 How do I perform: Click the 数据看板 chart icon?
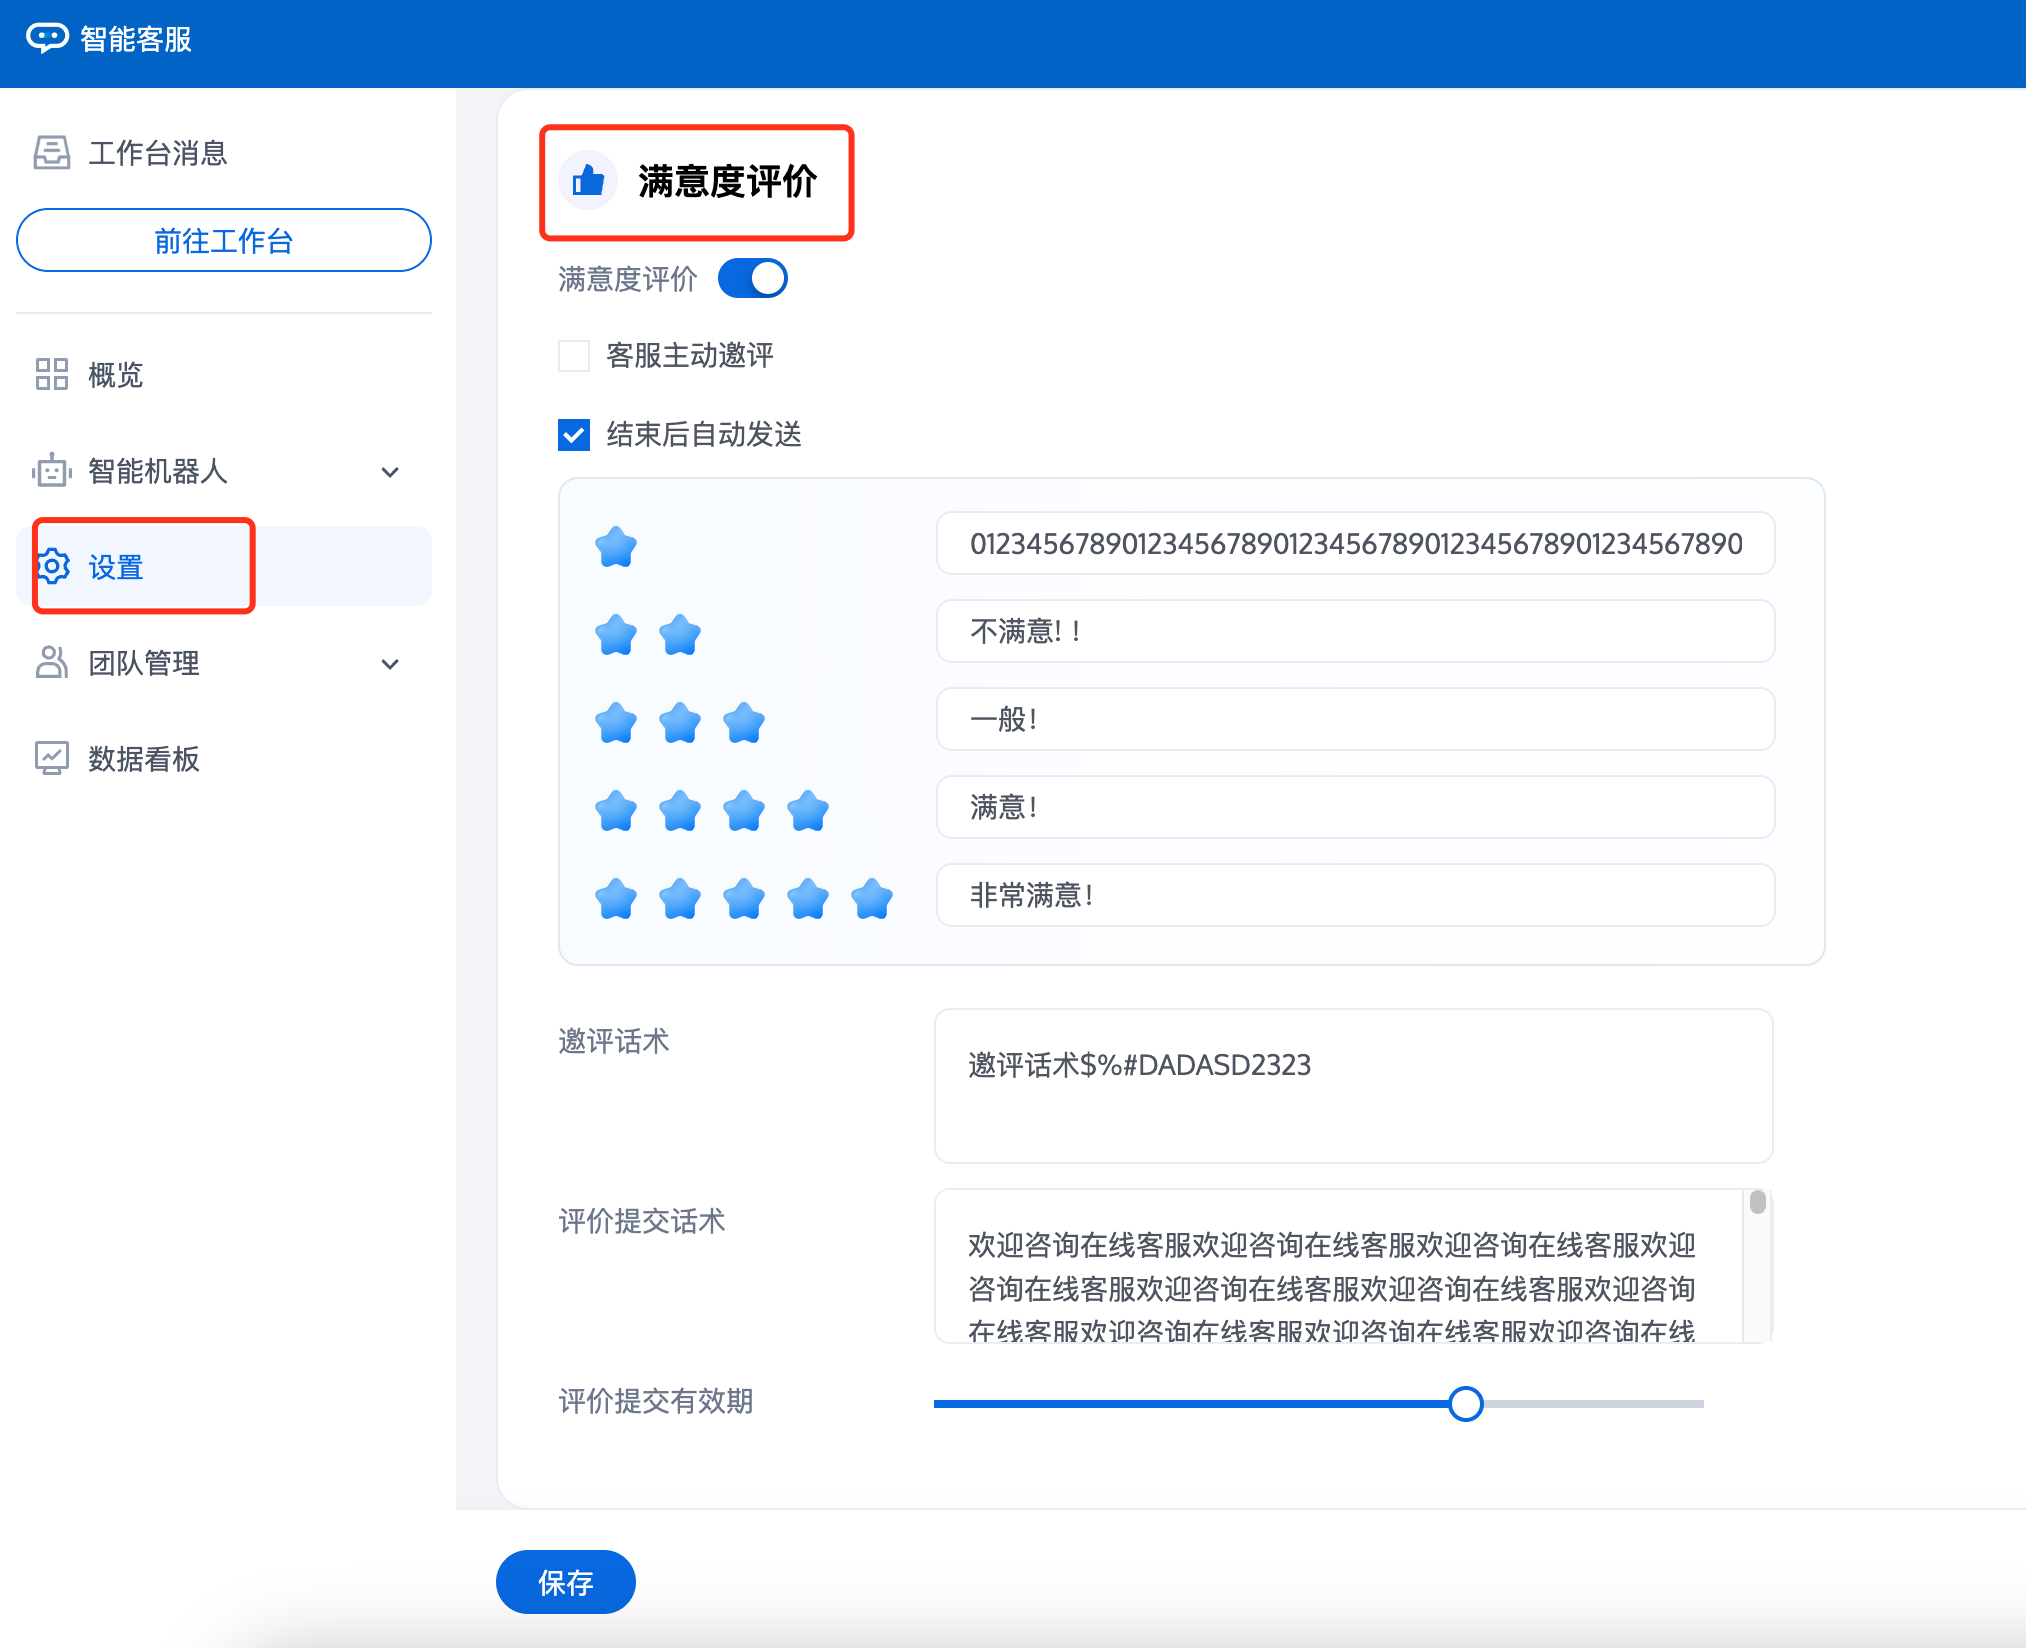coord(51,758)
